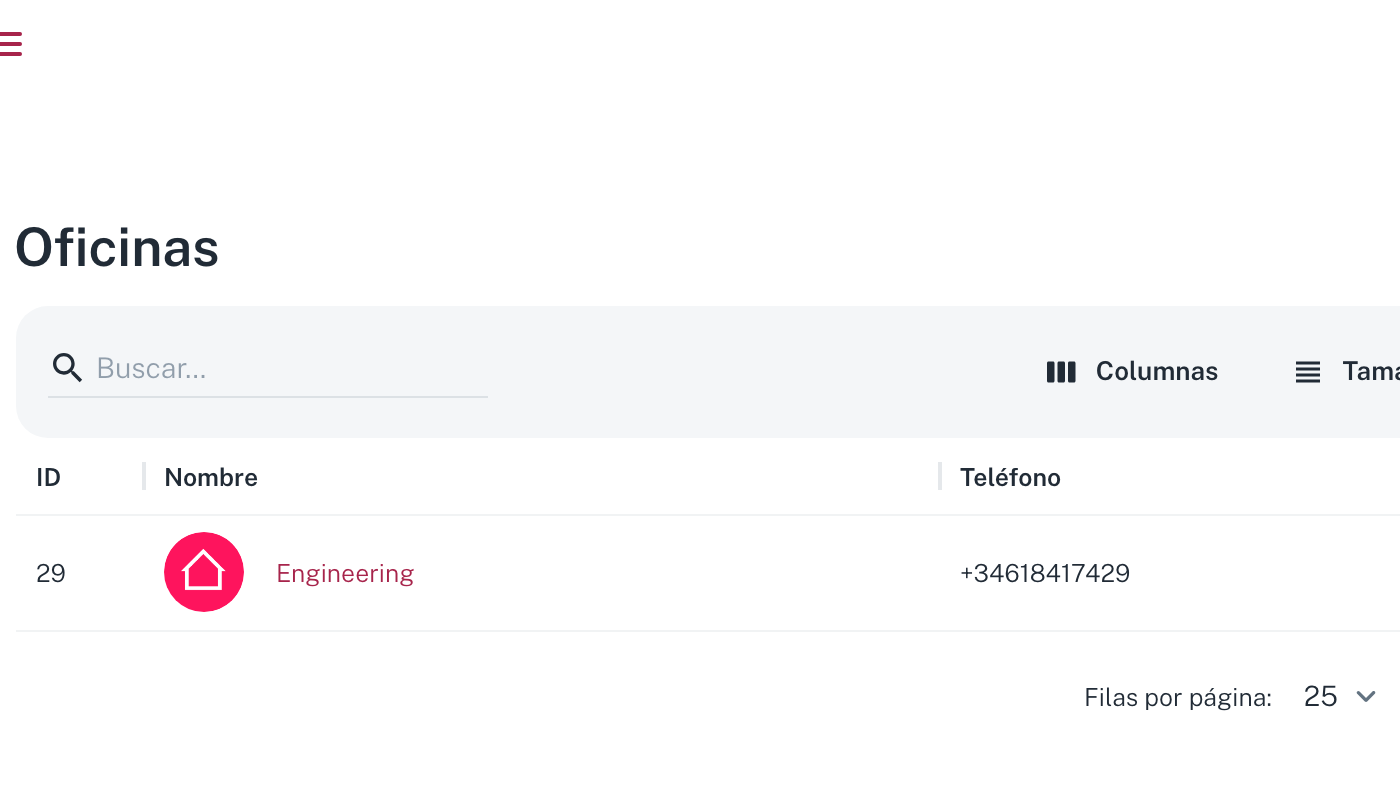Open the Engineering office link
The width and height of the screenshot is (1400, 800).
coord(345,573)
